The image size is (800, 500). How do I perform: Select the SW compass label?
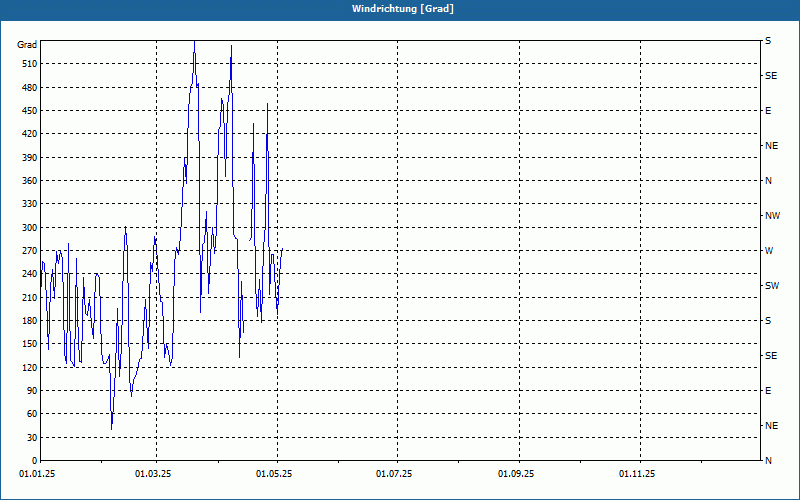tap(772, 286)
